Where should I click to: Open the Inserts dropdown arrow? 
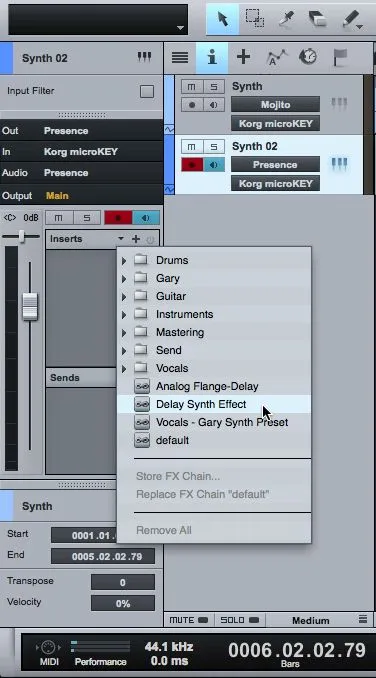pyautogui.click(x=121, y=239)
